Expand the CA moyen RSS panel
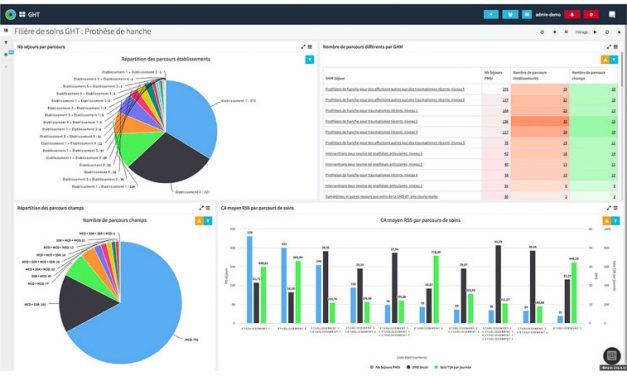This screenshot has width=627, height=376. 609,208
